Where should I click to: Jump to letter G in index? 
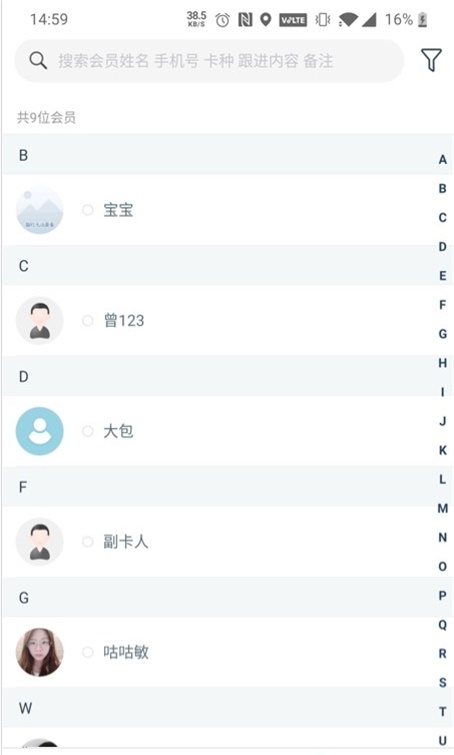coord(442,334)
